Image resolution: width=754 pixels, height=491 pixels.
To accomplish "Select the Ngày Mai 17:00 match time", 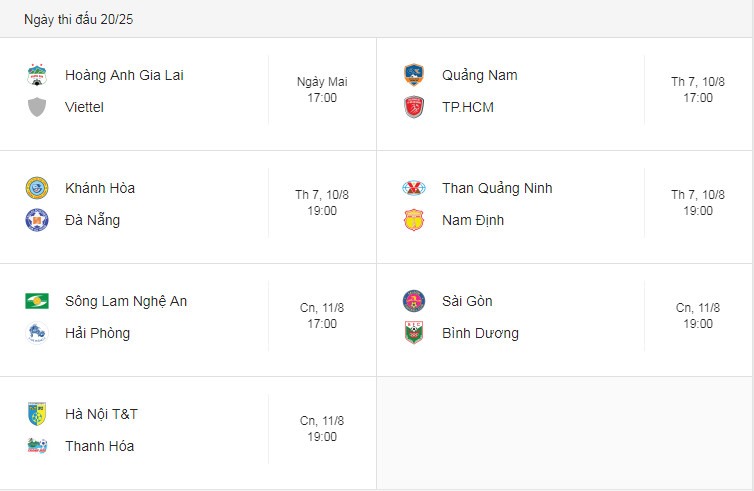I will point(322,89).
